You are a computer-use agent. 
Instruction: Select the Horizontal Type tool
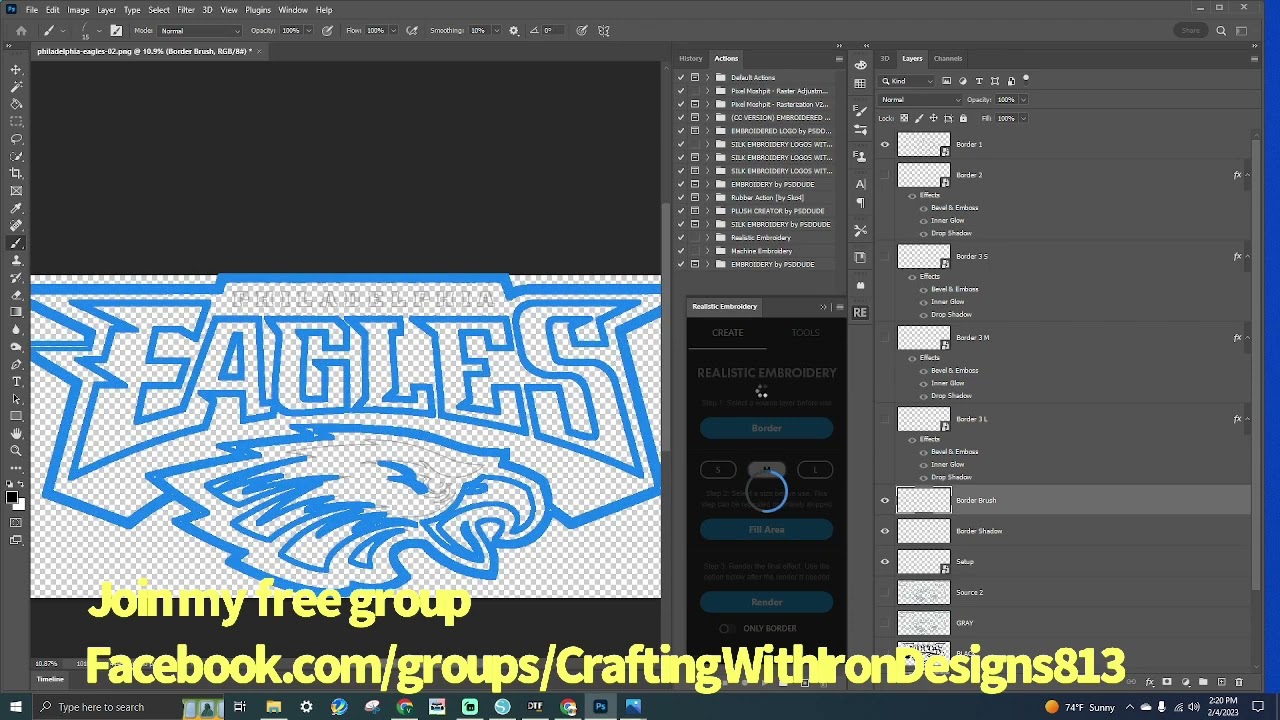[x=16, y=381]
